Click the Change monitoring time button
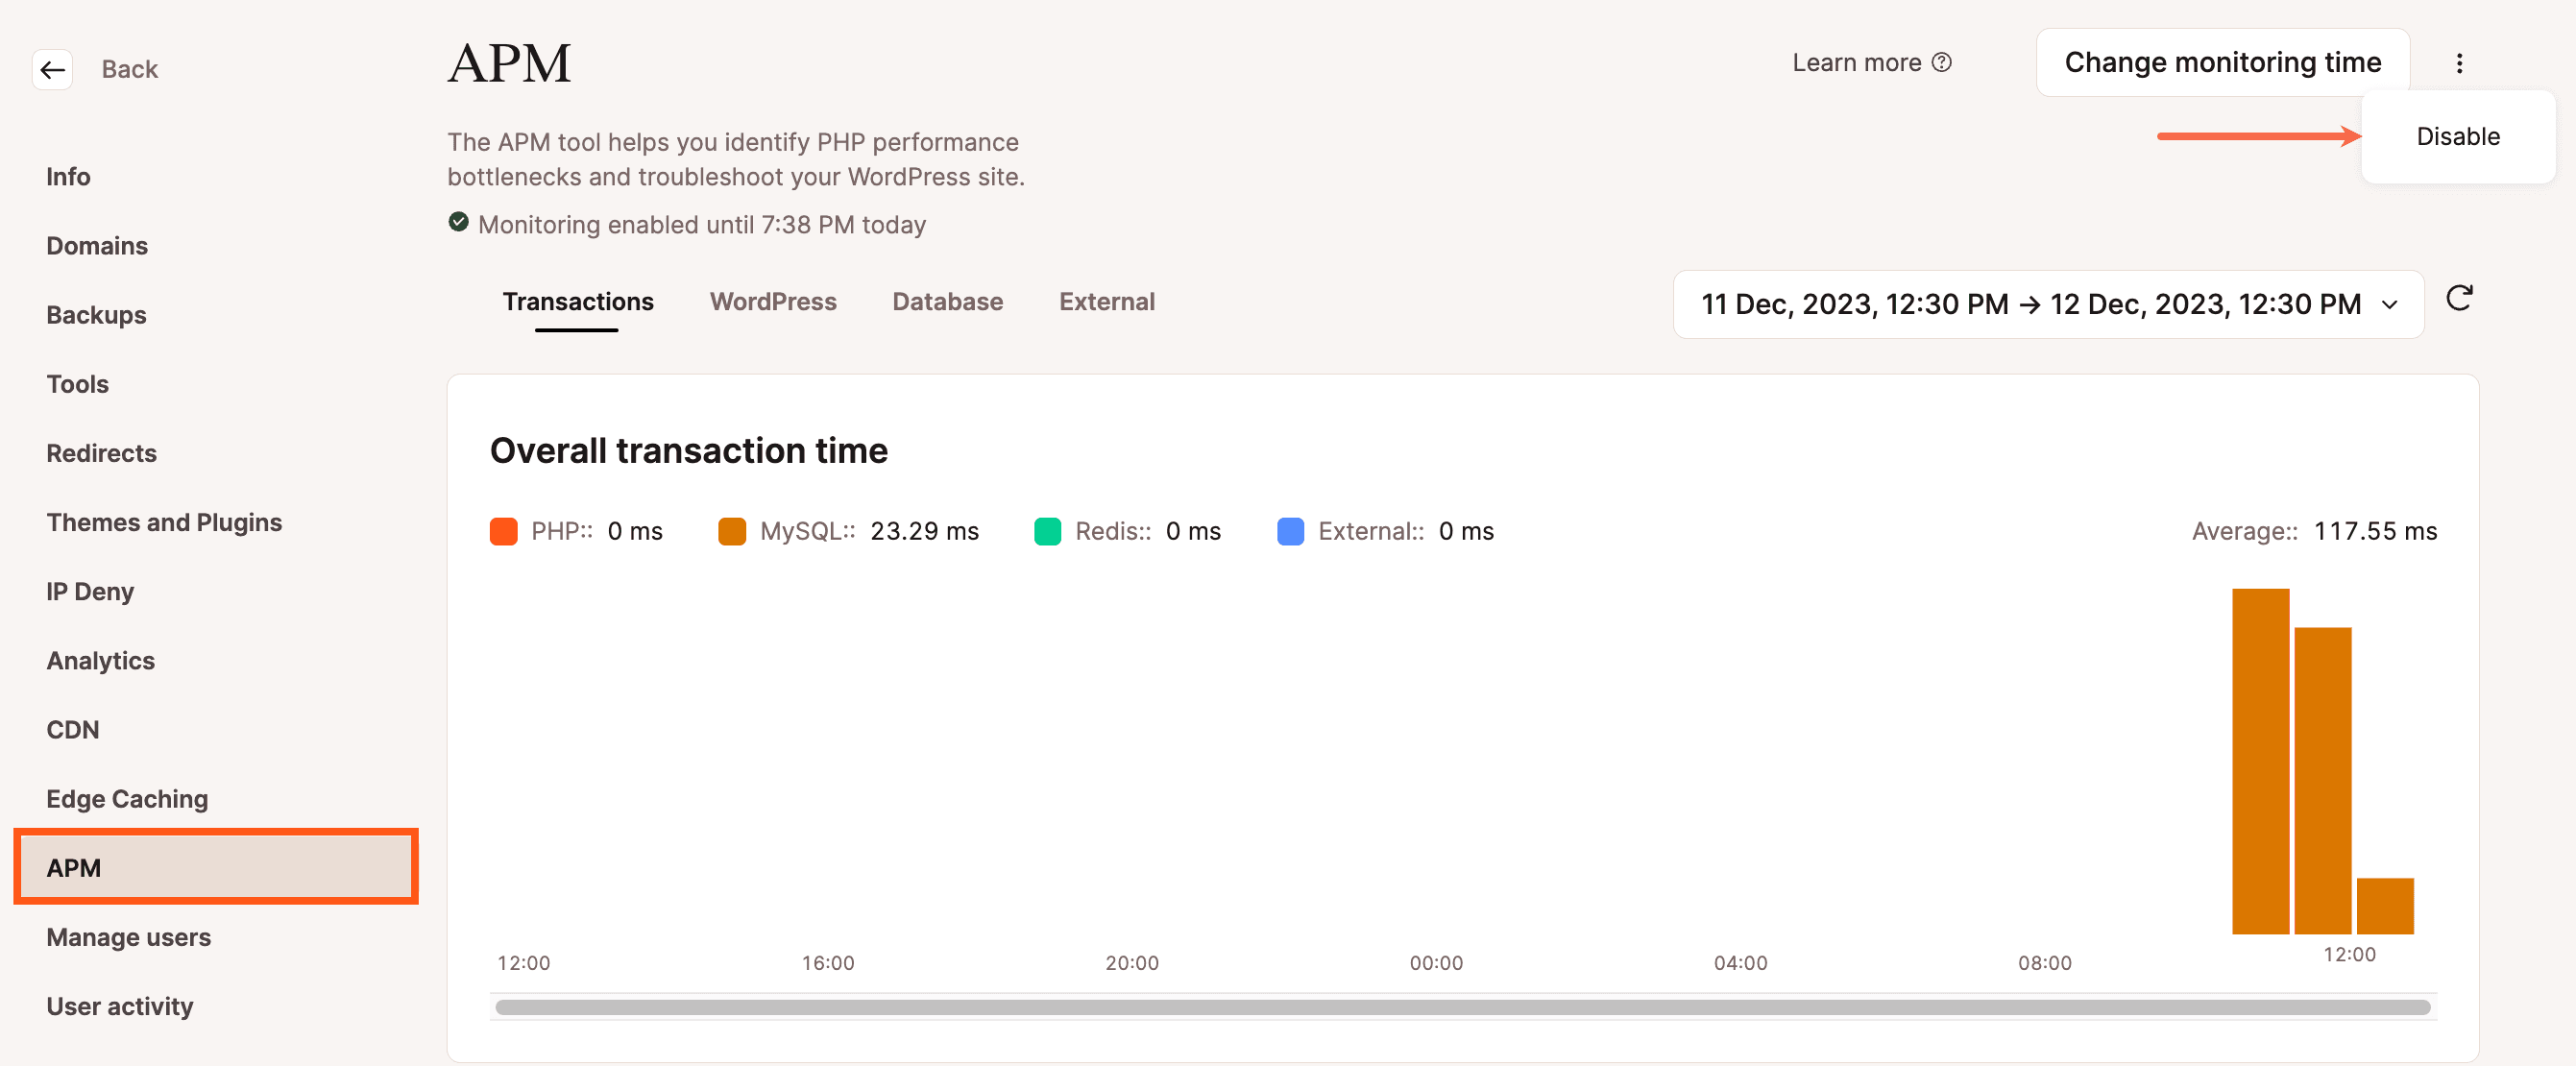Image resolution: width=2576 pixels, height=1066 pixels. [2223, 61]
